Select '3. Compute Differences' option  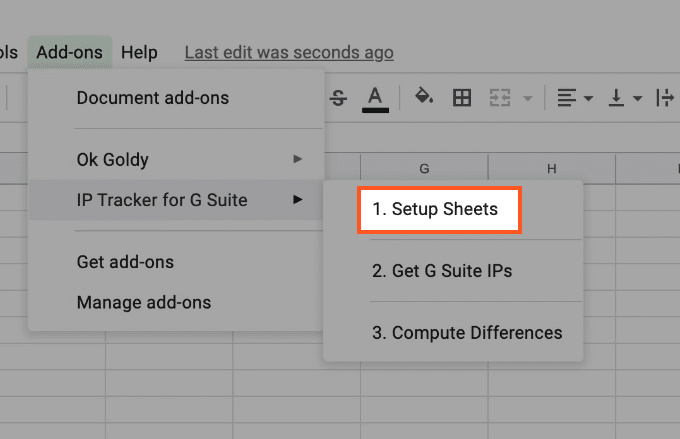coord(453,333)
